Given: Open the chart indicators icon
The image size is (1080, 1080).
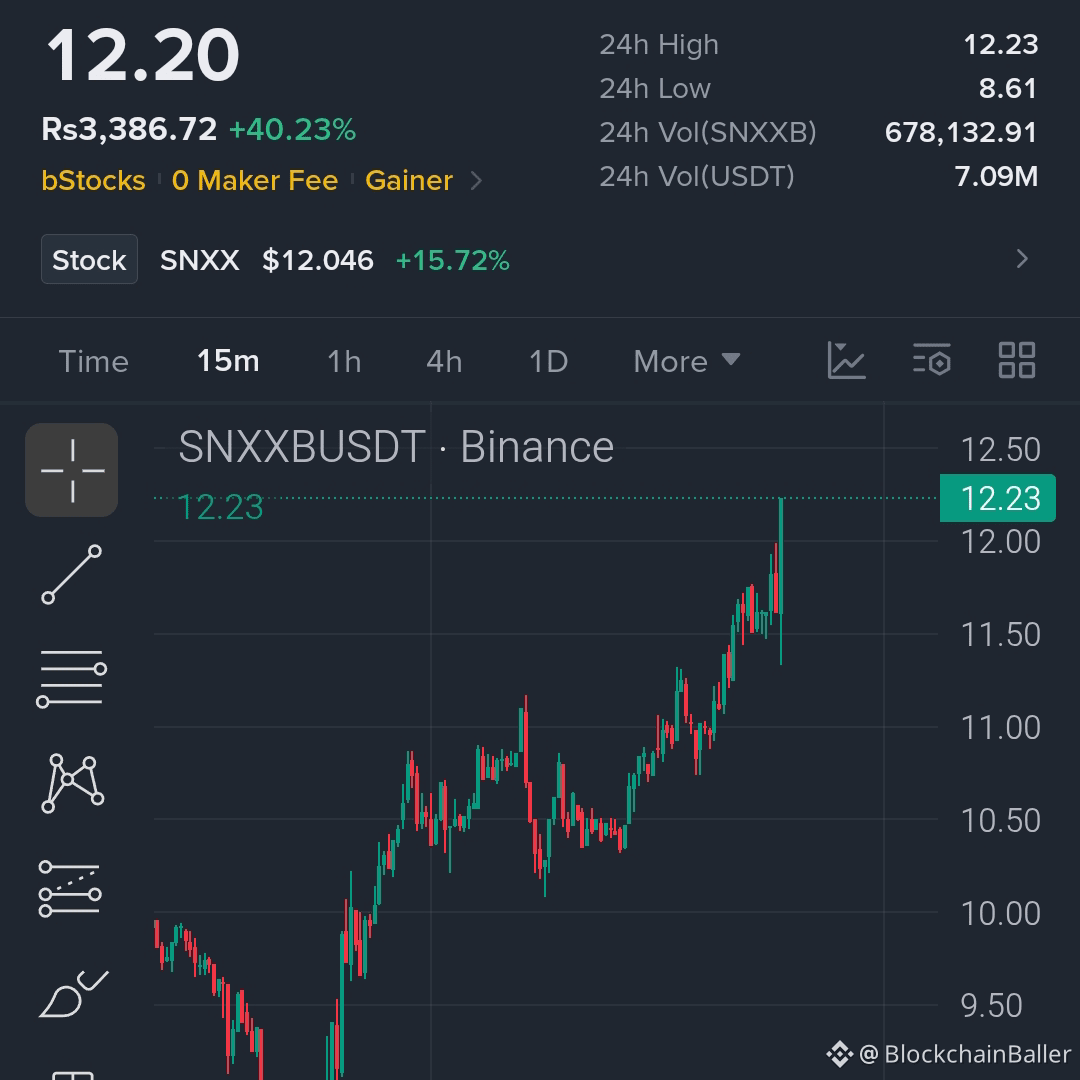Looking at the screenshot, I should coord(846,360).
